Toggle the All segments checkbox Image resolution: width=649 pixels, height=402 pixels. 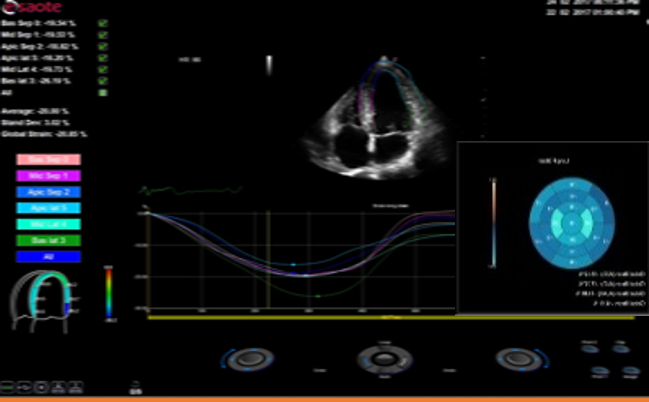[x=103, y=94]
